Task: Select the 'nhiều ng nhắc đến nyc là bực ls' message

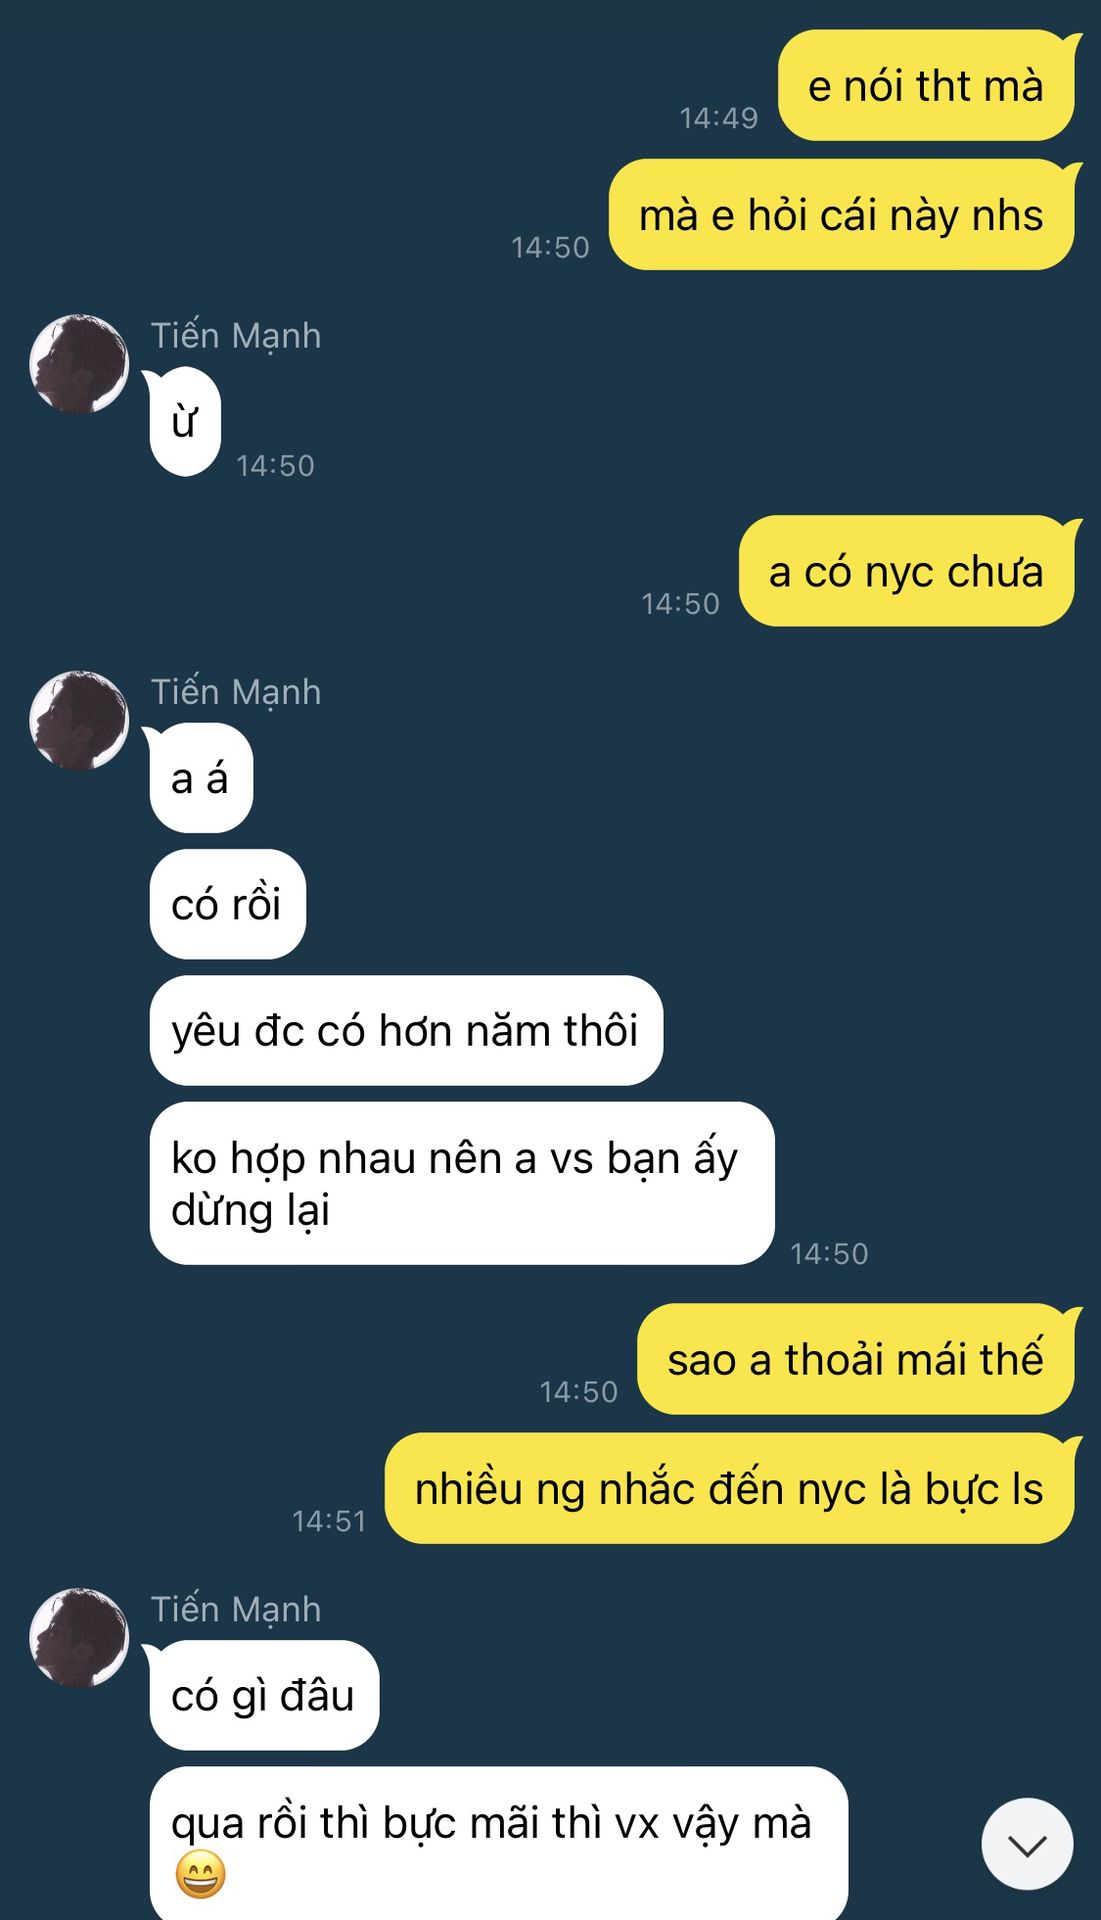Action: click(730, 1488)
